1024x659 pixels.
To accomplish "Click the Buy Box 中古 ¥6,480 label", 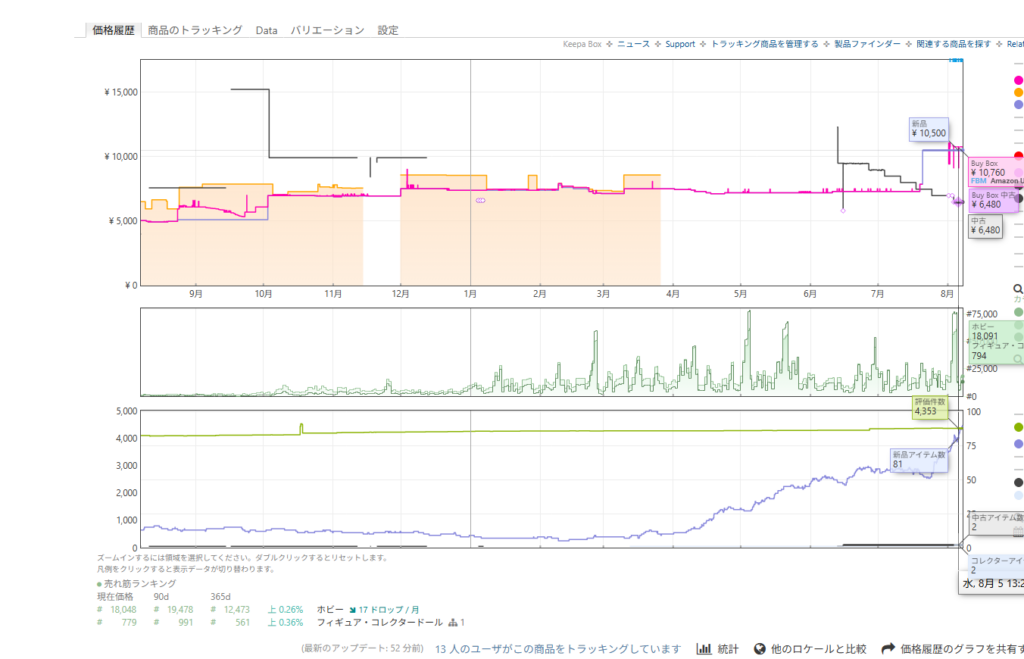I will click(993, 200).
